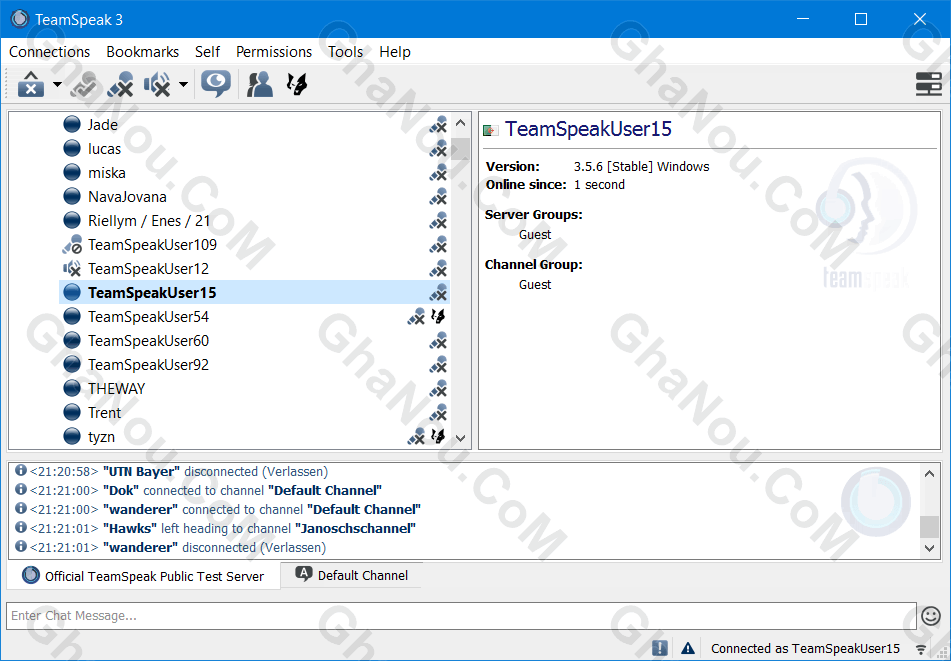Image resolution: width=951 pixels, height=661 pixels.
Task: Click the TeamSpeak logo in the title bar
Action: (x=19, y=19)
